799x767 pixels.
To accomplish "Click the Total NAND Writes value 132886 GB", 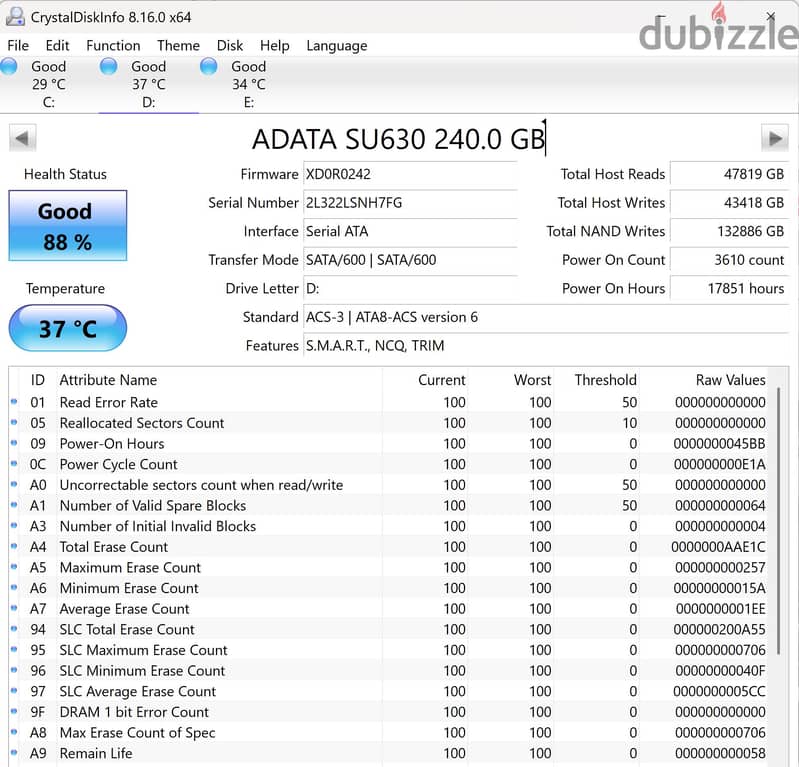I will pos(729,231).
